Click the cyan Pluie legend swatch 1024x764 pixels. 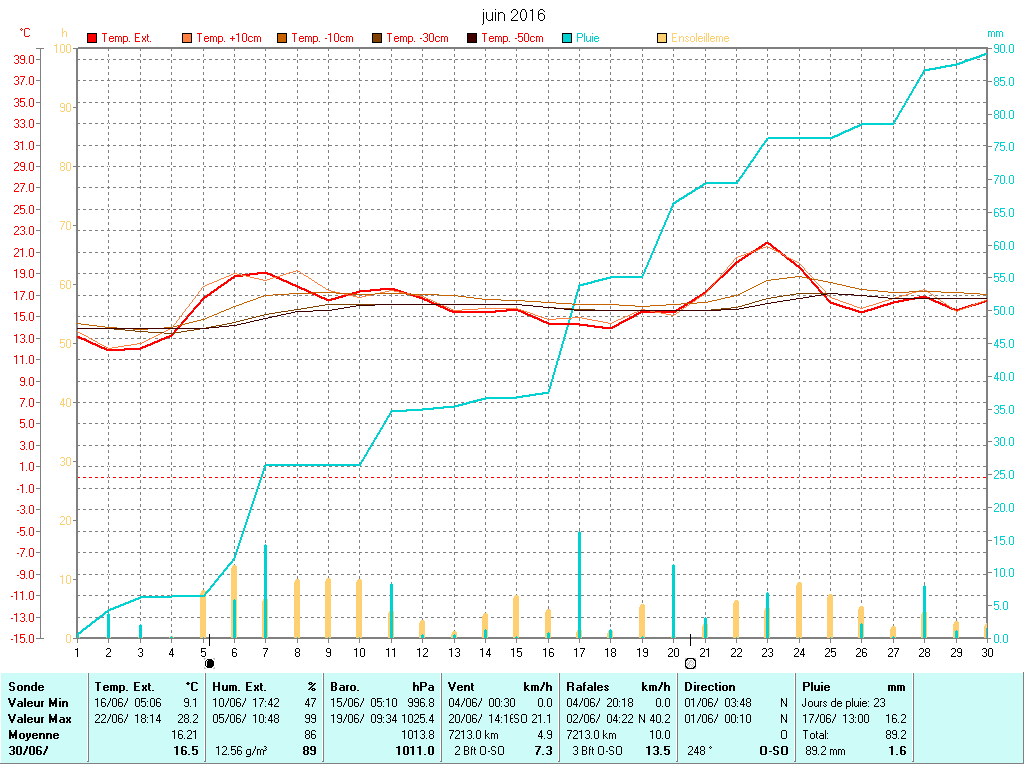coord(567,38)
